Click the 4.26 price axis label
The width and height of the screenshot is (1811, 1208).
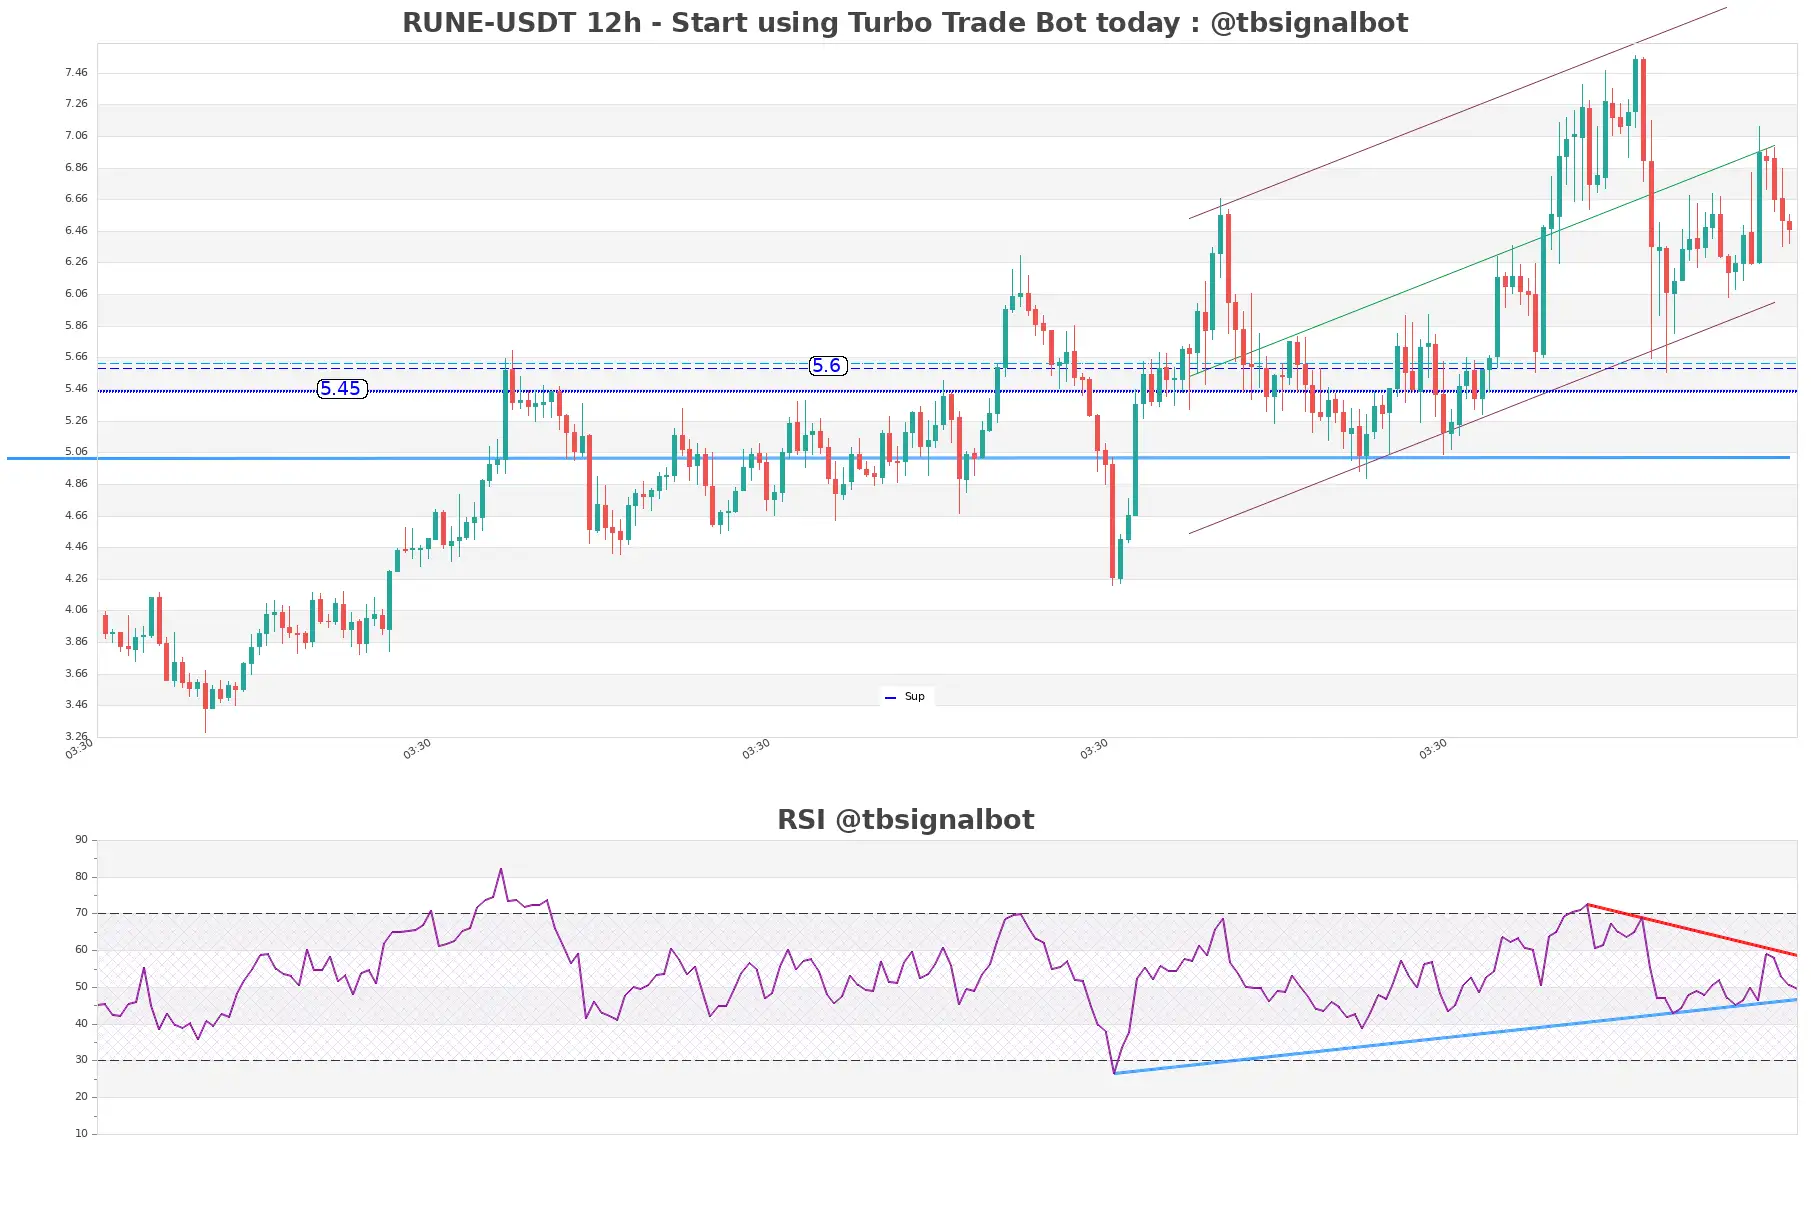[76, 578]
